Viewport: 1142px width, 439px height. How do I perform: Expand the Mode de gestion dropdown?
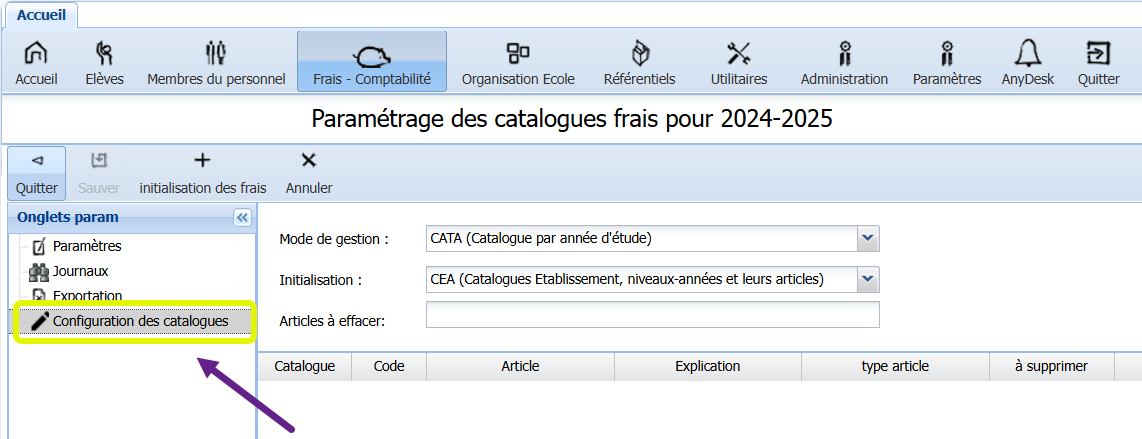point(868,239)
